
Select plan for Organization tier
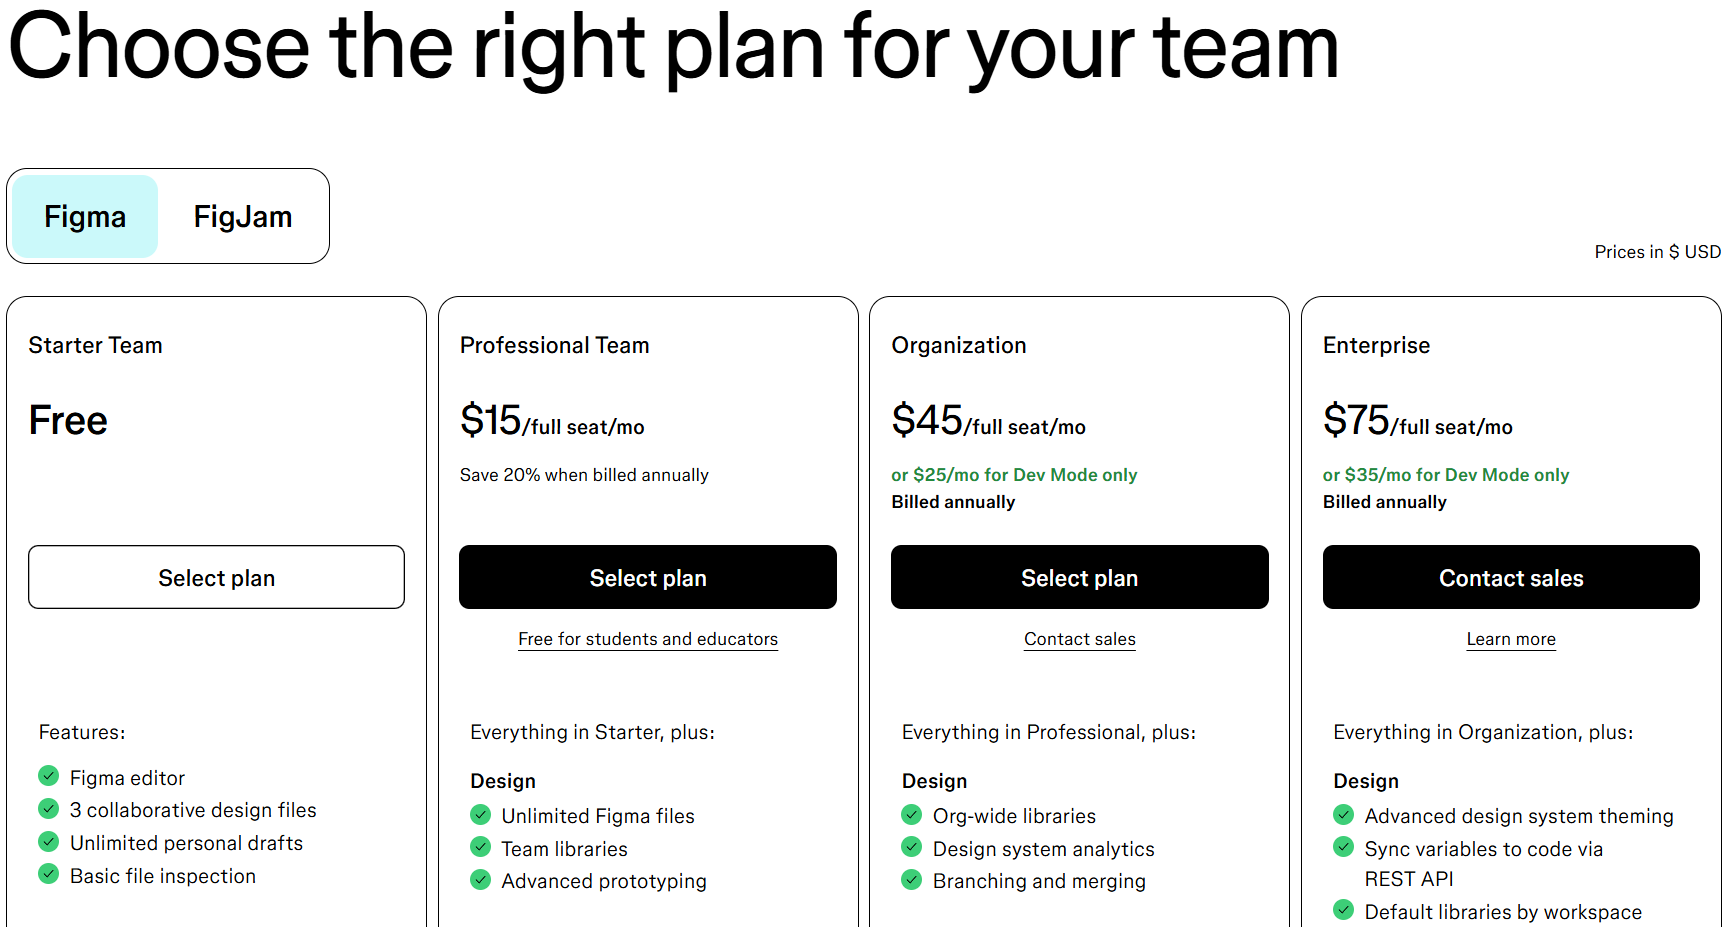[x=1079, y=577]
